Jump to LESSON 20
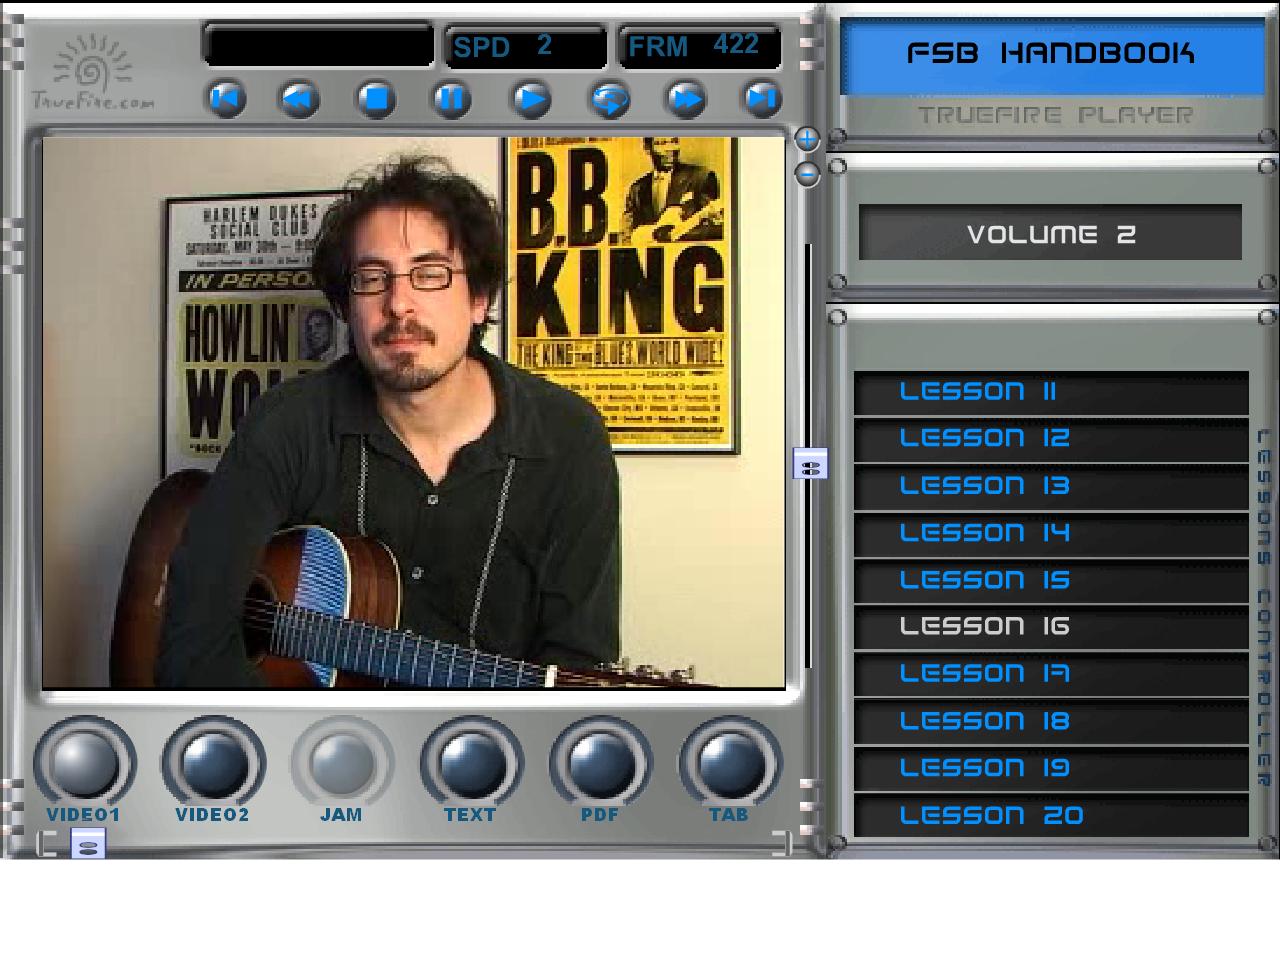Screen dimensions: 1280x960 click(x=1050, y=815)
